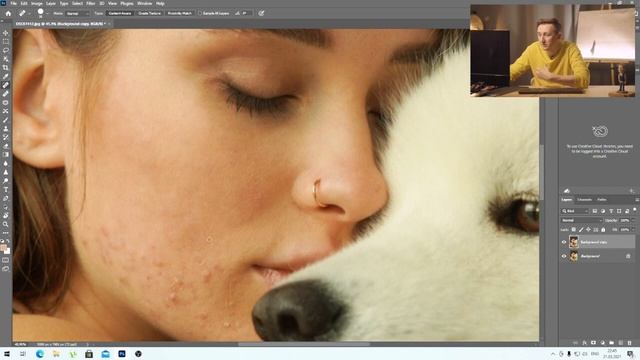Choose Content-Aware healing type
640x360 pixels.
pyautogui.click(x=120, y=13)
